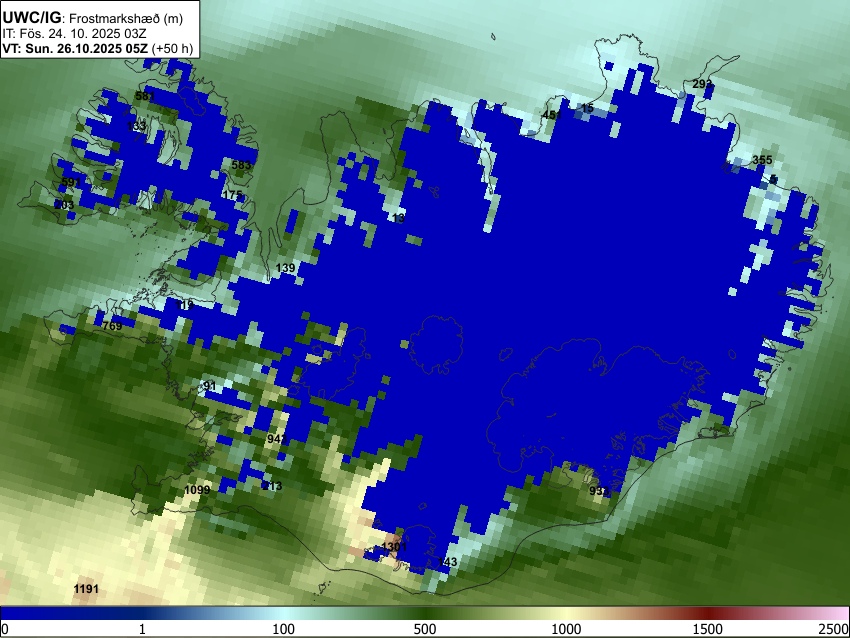Click the '(+50 h)' forecast offset text

click(172, 48)
